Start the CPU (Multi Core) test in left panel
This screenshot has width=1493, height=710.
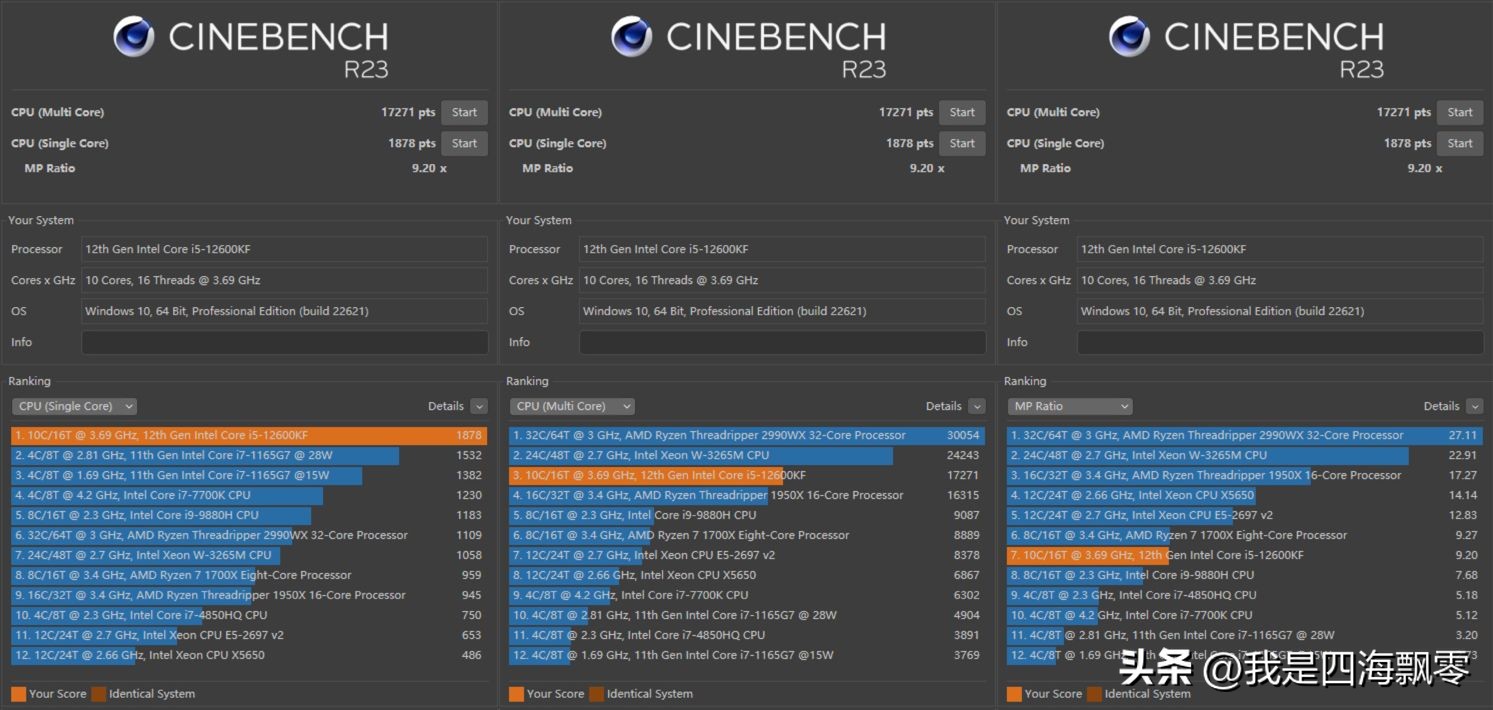click(464, 112)
